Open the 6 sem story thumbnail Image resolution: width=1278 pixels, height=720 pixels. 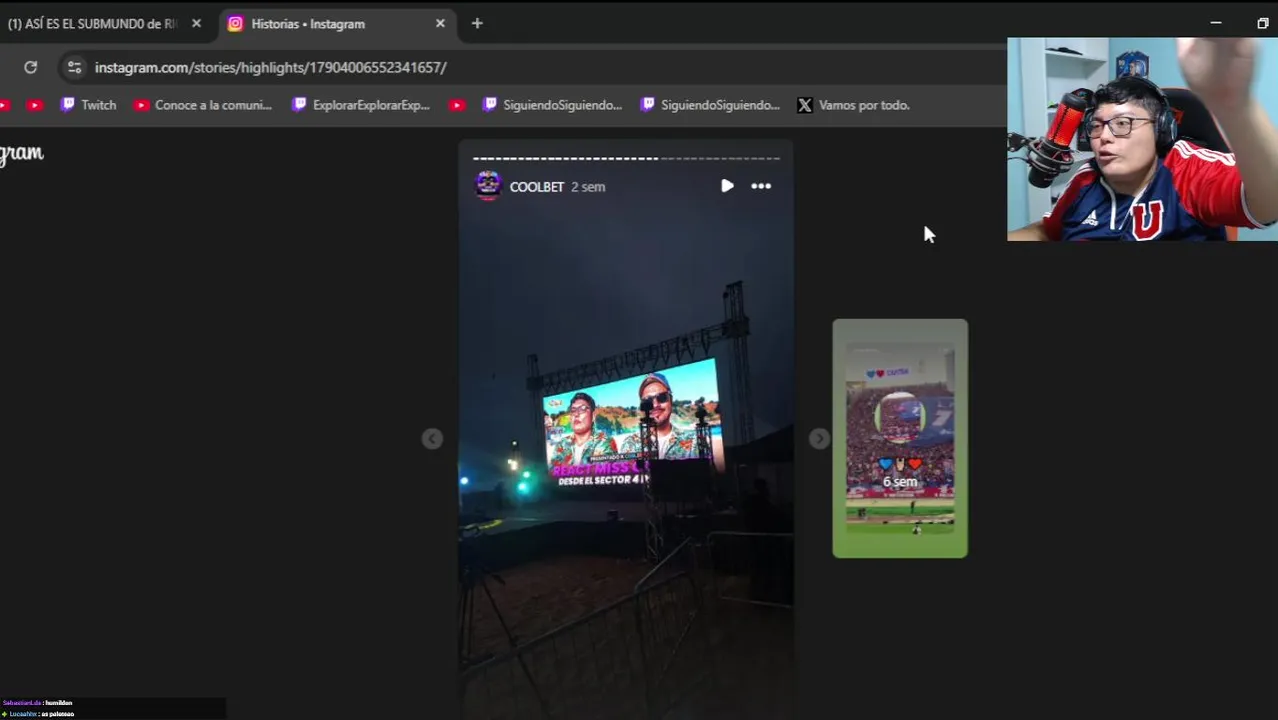click(x=900, y=438)
